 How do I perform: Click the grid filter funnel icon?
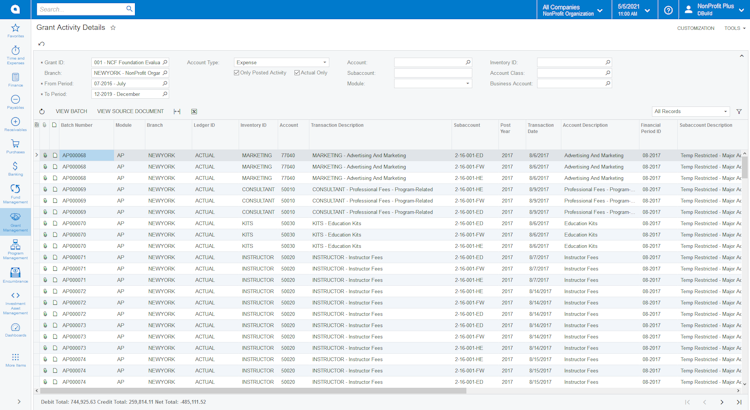tap(739, 112)
